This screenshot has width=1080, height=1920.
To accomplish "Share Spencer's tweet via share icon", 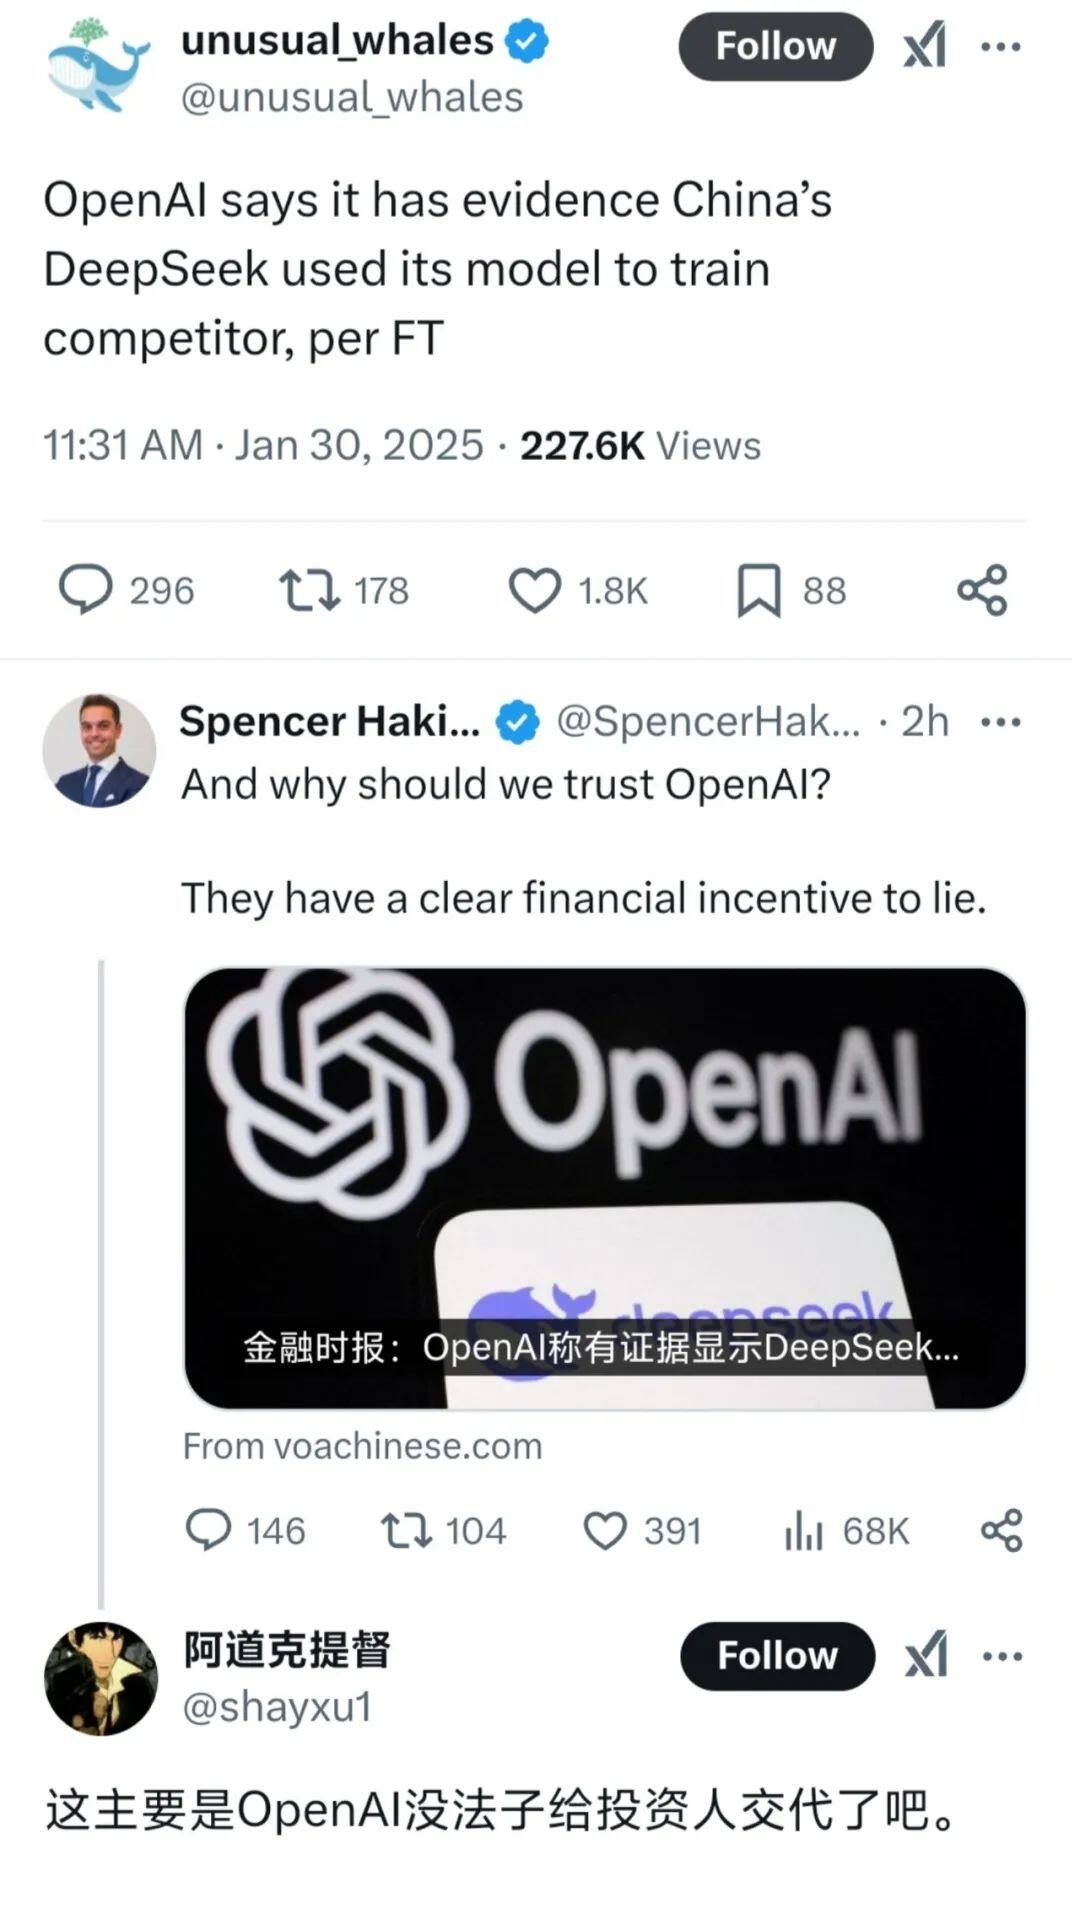I will coord(1001,1530).
